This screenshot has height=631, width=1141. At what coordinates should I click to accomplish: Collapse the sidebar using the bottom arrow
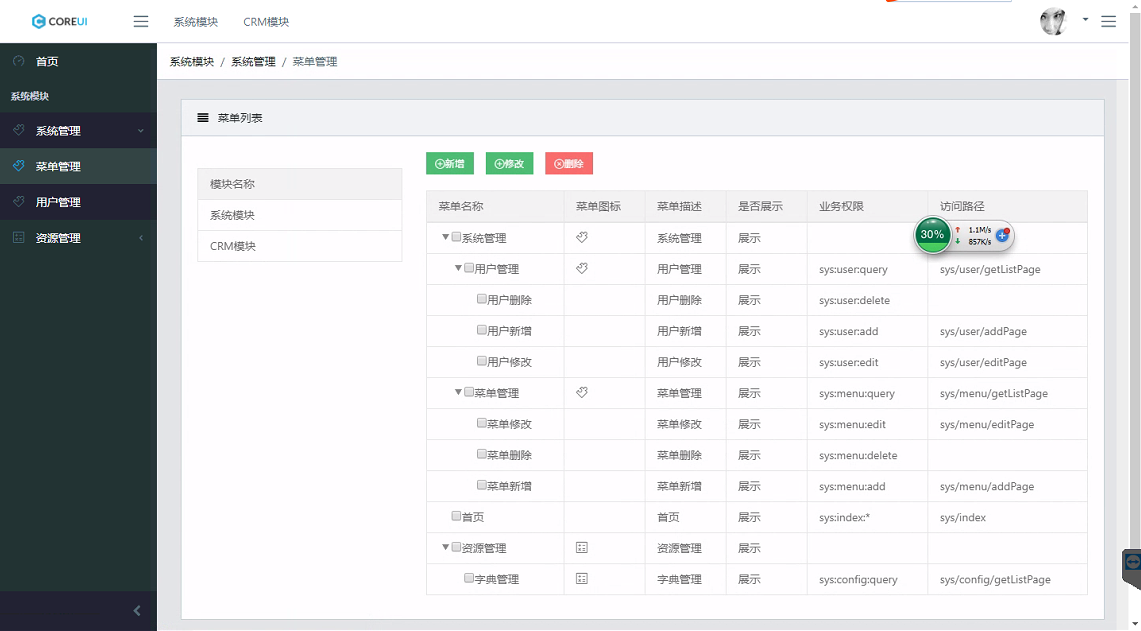coord(137,611)
